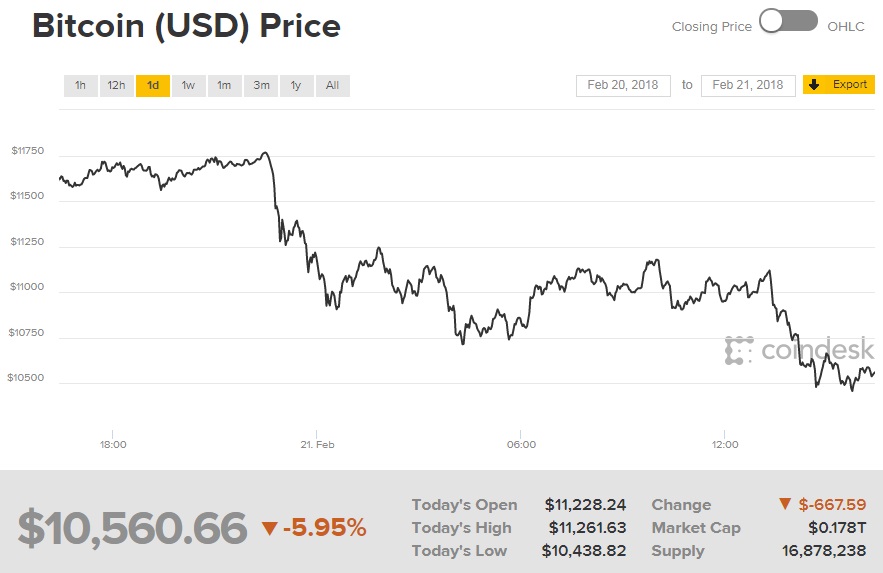The width and height of the screenshot is (883, 573).
Task: Click the red triangle next to $-667.59
Action: (x=785, y=505)
